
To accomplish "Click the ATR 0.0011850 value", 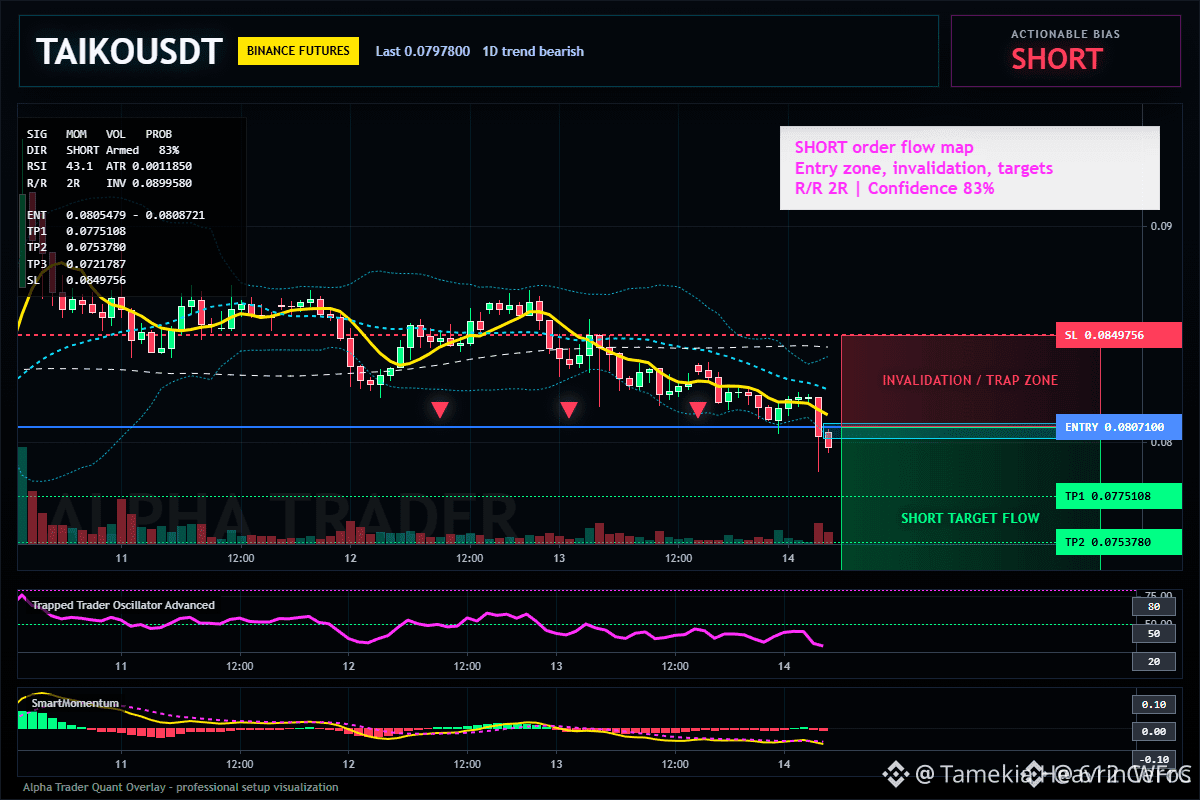I will pyautogui.click(x=149, y=165).
